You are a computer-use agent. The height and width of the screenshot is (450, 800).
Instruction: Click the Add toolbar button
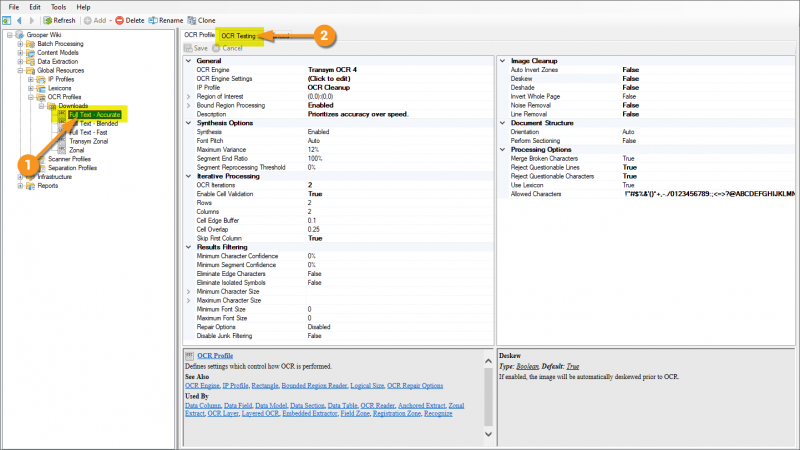96,20
